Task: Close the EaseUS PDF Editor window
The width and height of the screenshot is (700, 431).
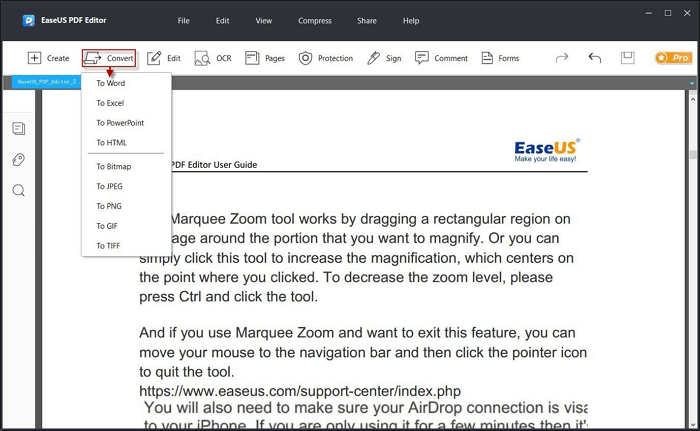Action: click(x=688, y=13)
